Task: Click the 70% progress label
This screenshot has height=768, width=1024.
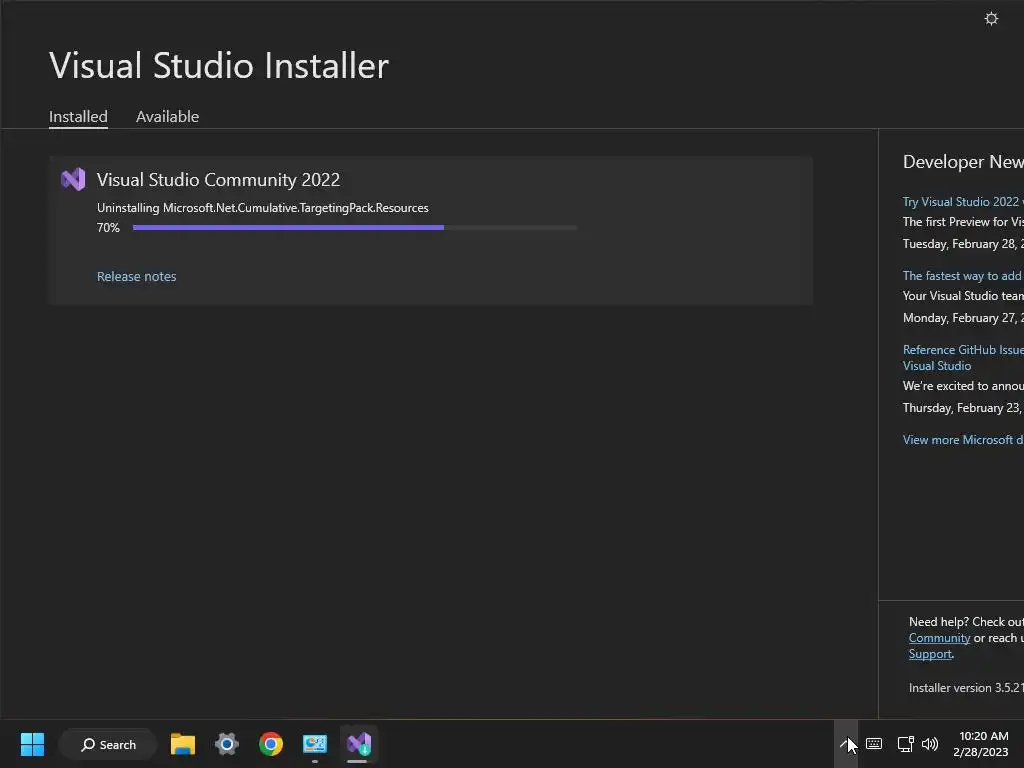Action: [108, 227]
